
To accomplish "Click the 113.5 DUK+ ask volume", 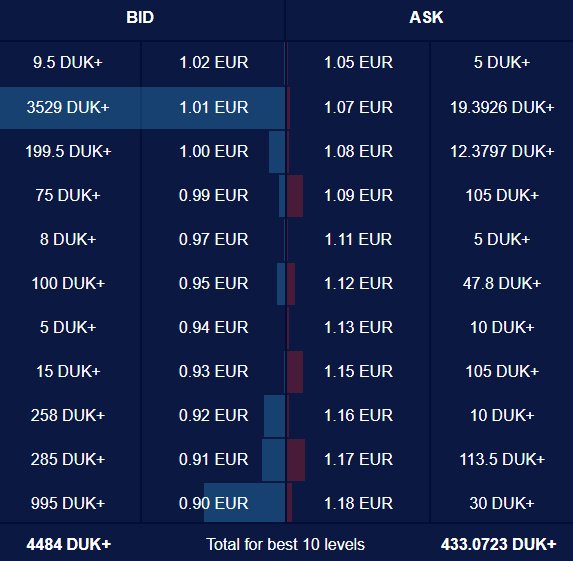I will click(x=502, y=459).
